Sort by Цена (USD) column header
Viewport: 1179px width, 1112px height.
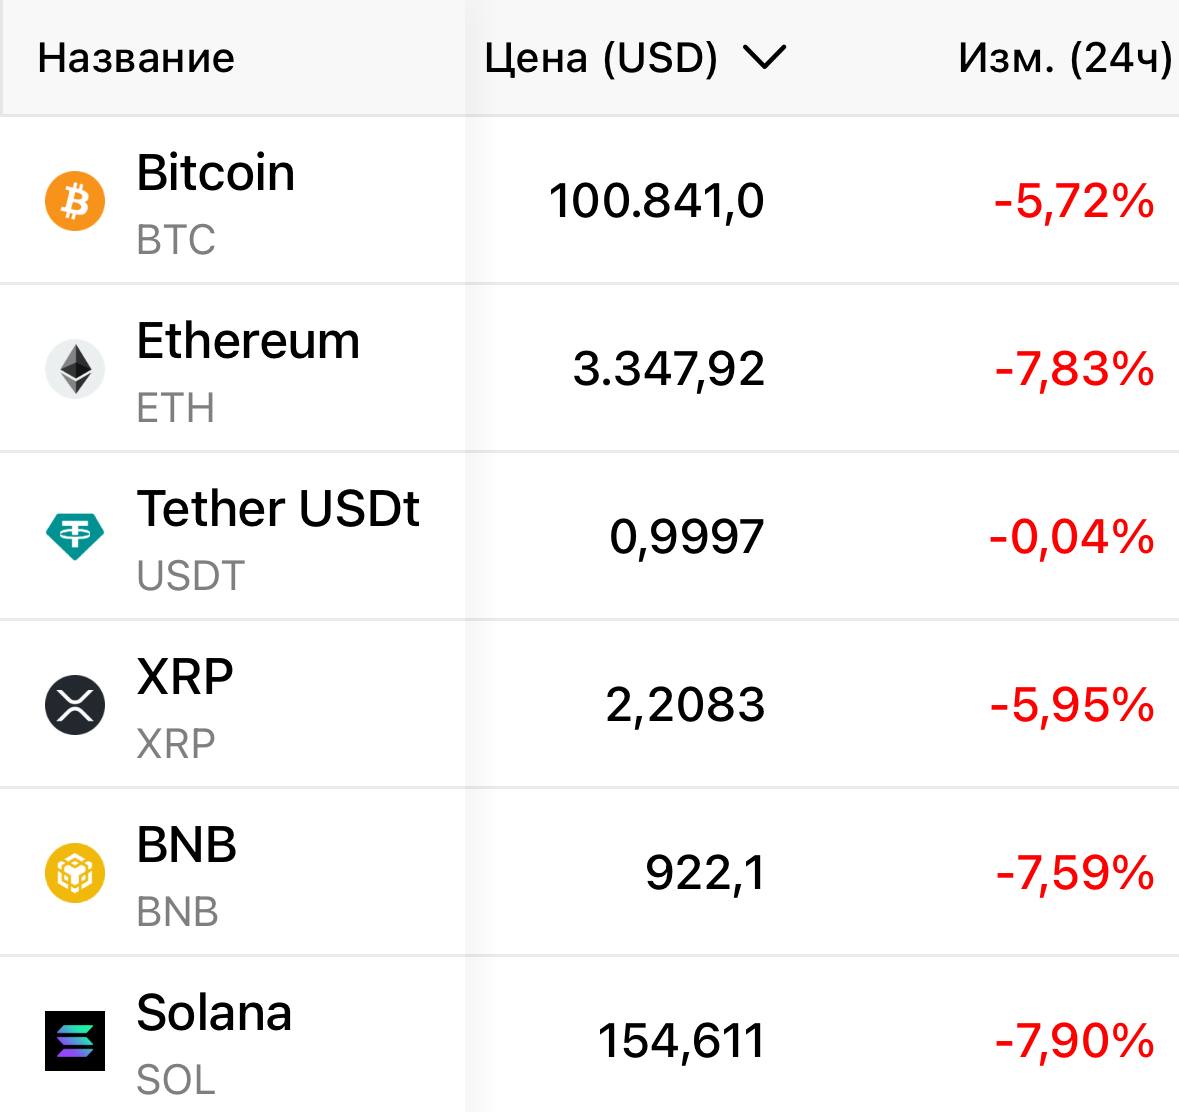(x=601, y=58)
